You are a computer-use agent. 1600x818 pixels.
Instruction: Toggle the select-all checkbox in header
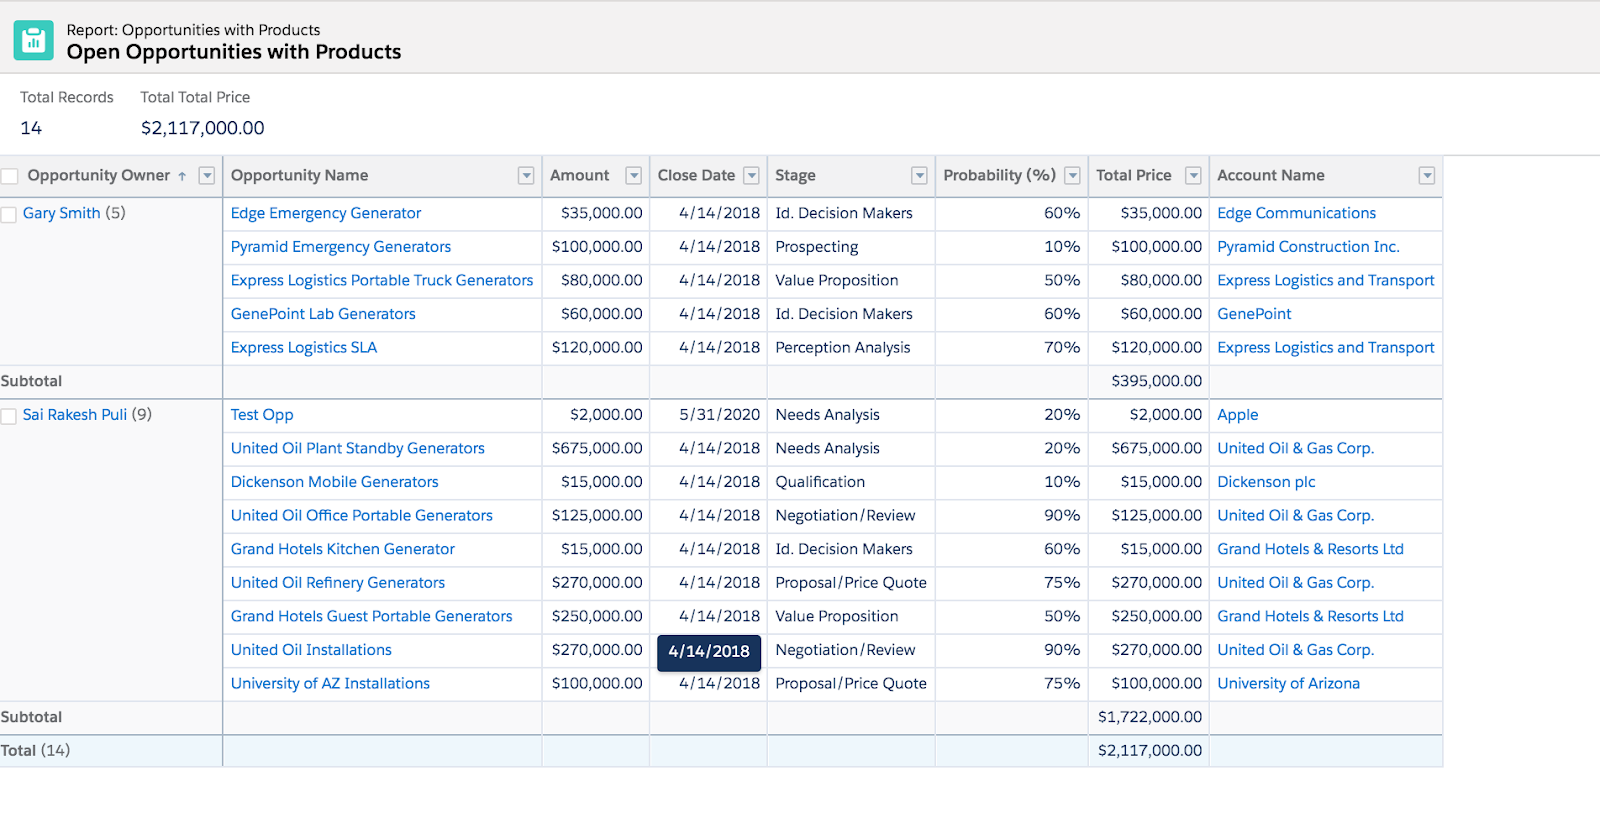point(10,177)
